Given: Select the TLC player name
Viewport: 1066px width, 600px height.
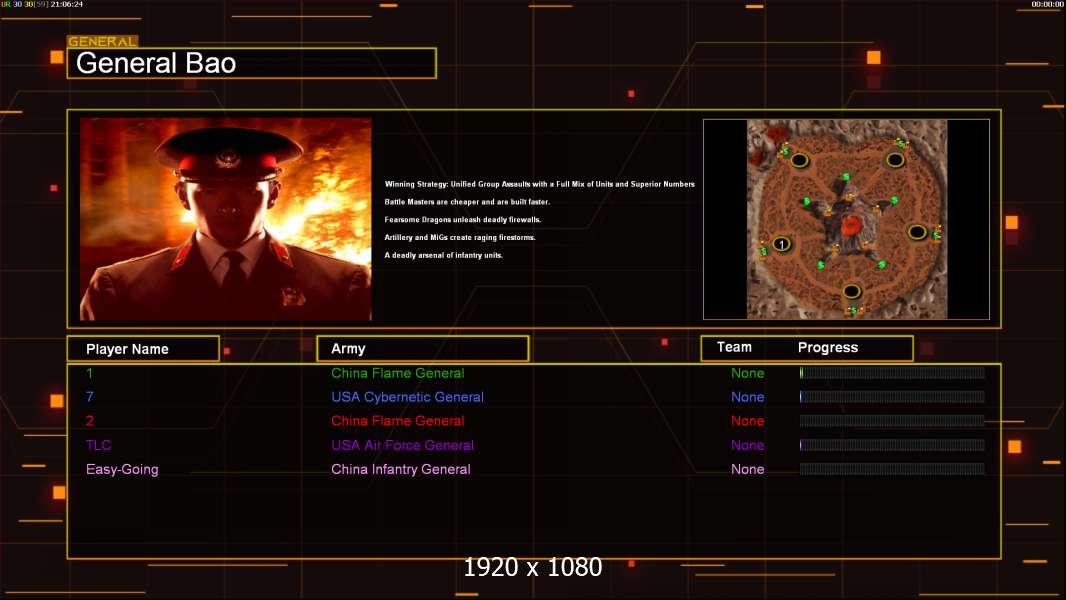Looking at the screenshot, I should click(x=99, y=445).
